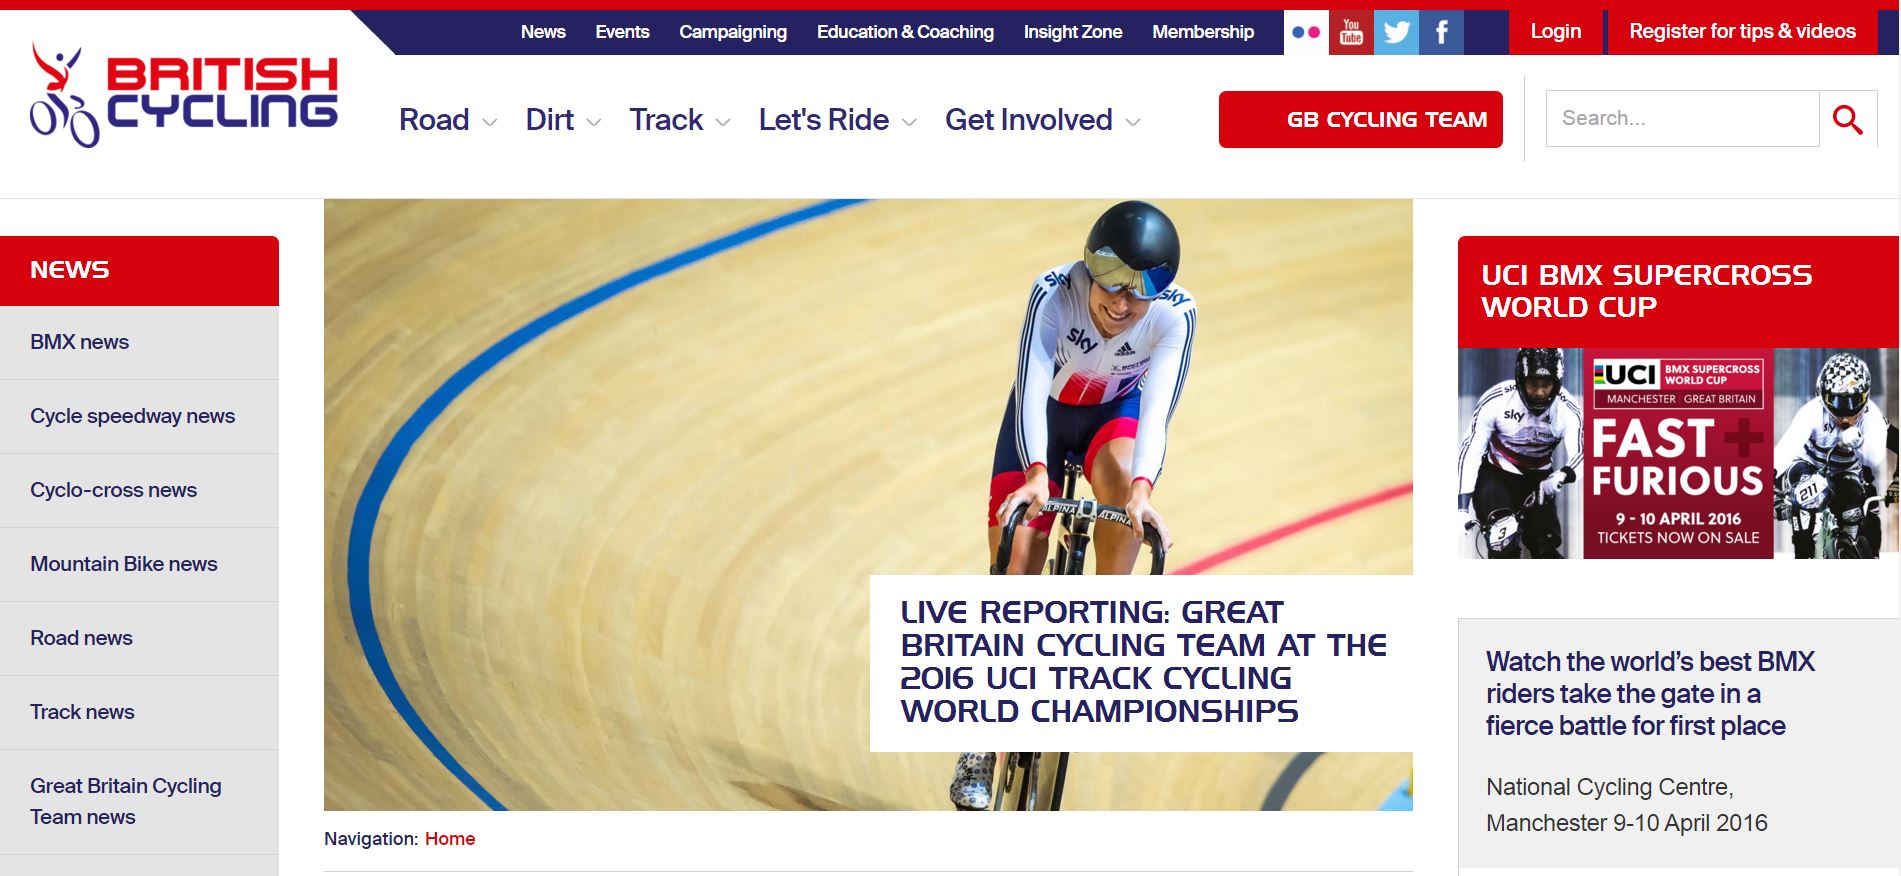Screen dimensions: 1901x876
Task: Open the YouTube channel icon
Action: 1351,32
